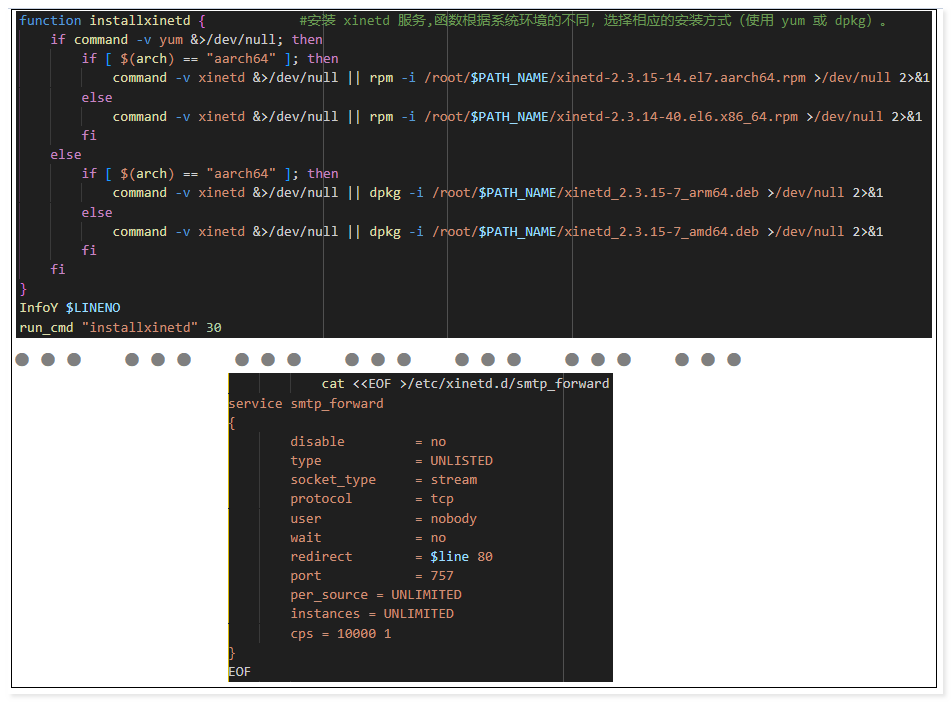Click the port value 757
The height and width of the screenshot is (702, 951).
pos(441,576)
